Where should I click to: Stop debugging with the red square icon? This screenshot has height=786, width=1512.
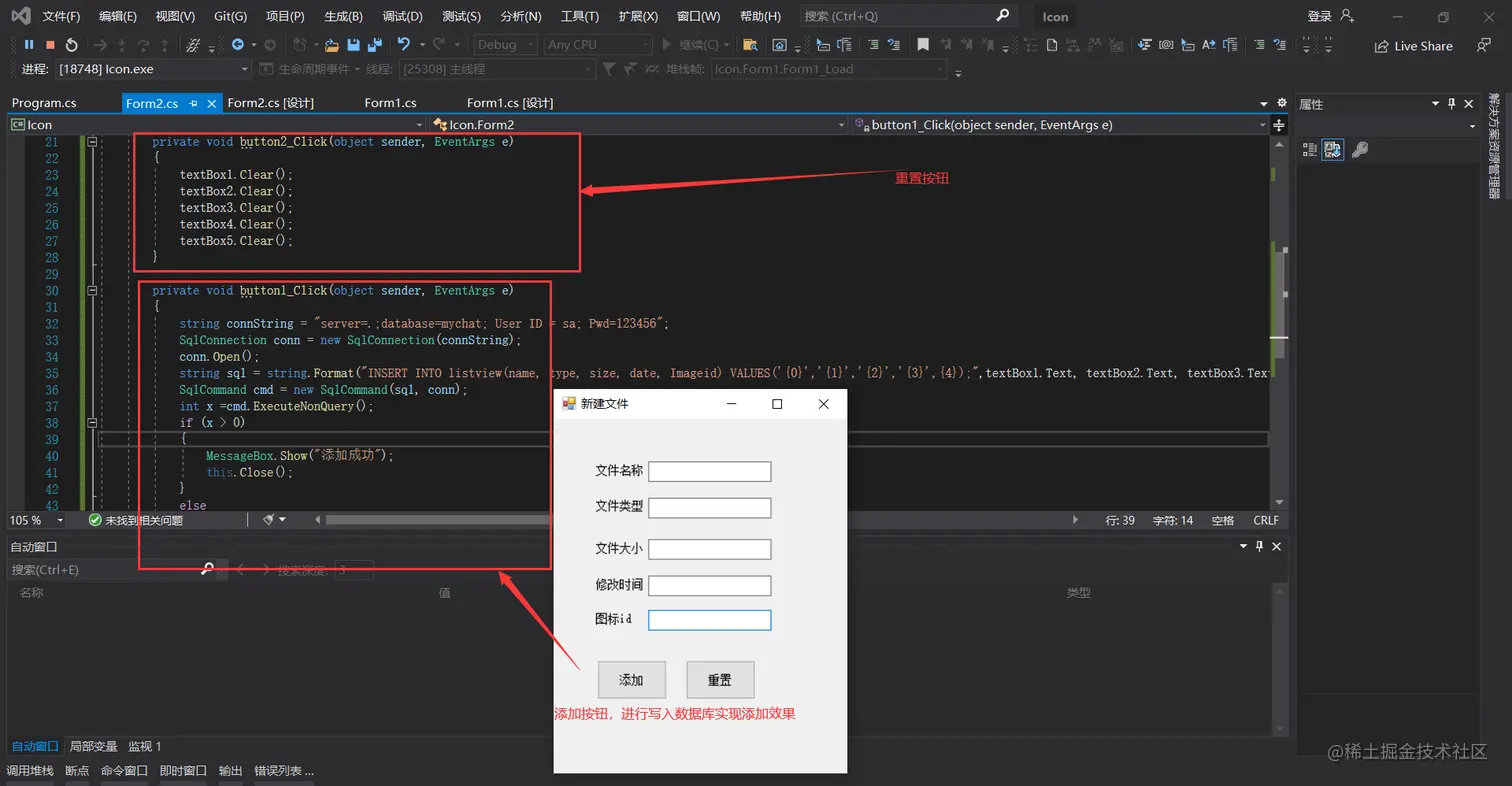[50, 45]
